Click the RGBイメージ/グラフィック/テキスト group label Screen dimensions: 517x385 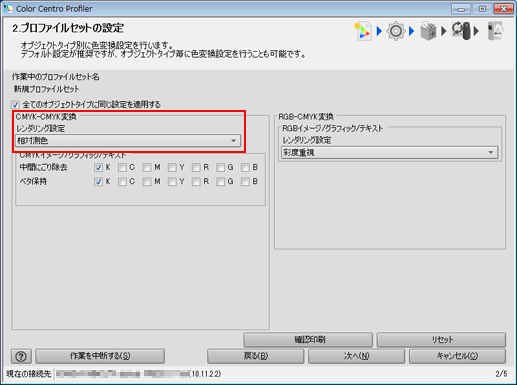333,128
